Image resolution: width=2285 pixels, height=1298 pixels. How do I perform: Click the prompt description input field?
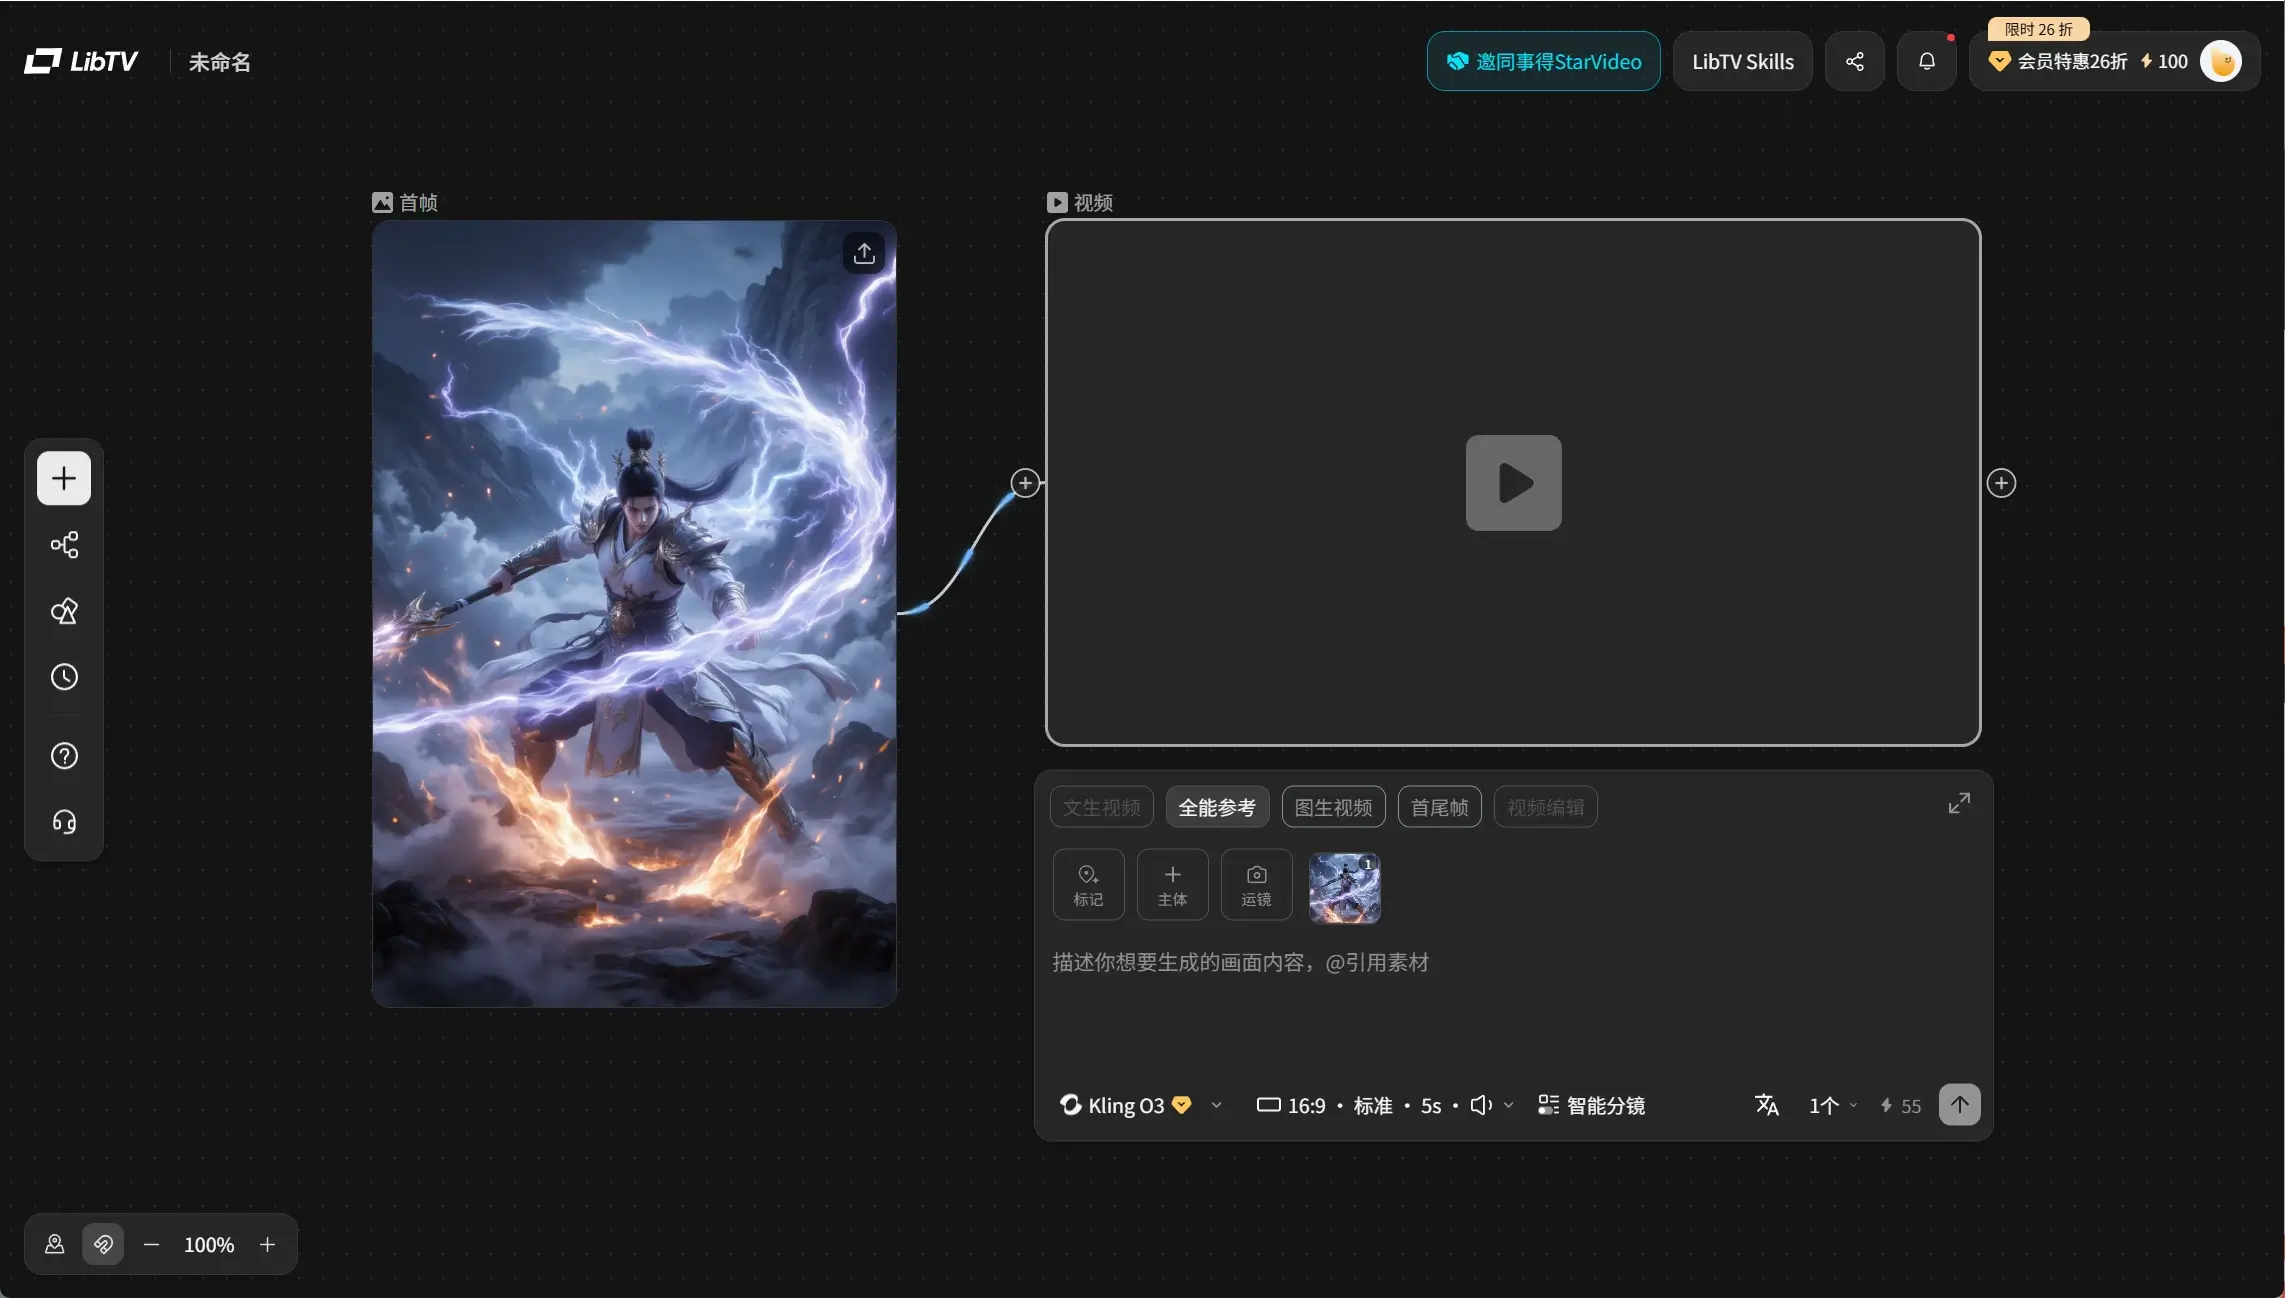(x=1500, y=1000)
